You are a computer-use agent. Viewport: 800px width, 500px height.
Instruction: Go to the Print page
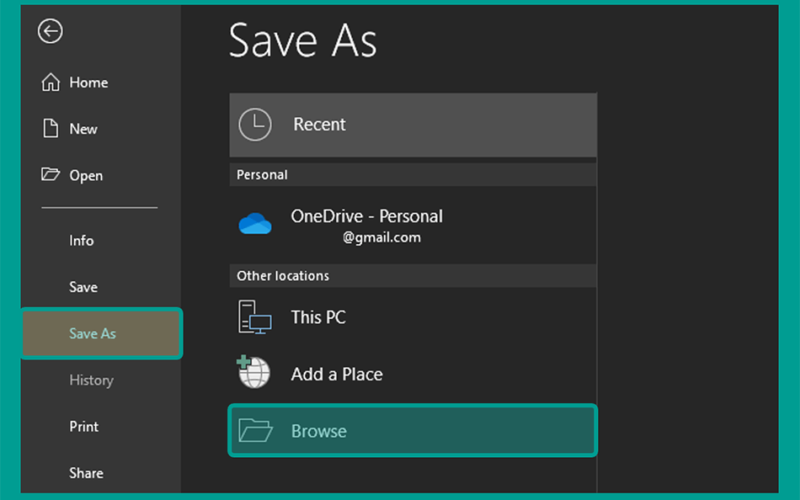(x=84, y=427)
